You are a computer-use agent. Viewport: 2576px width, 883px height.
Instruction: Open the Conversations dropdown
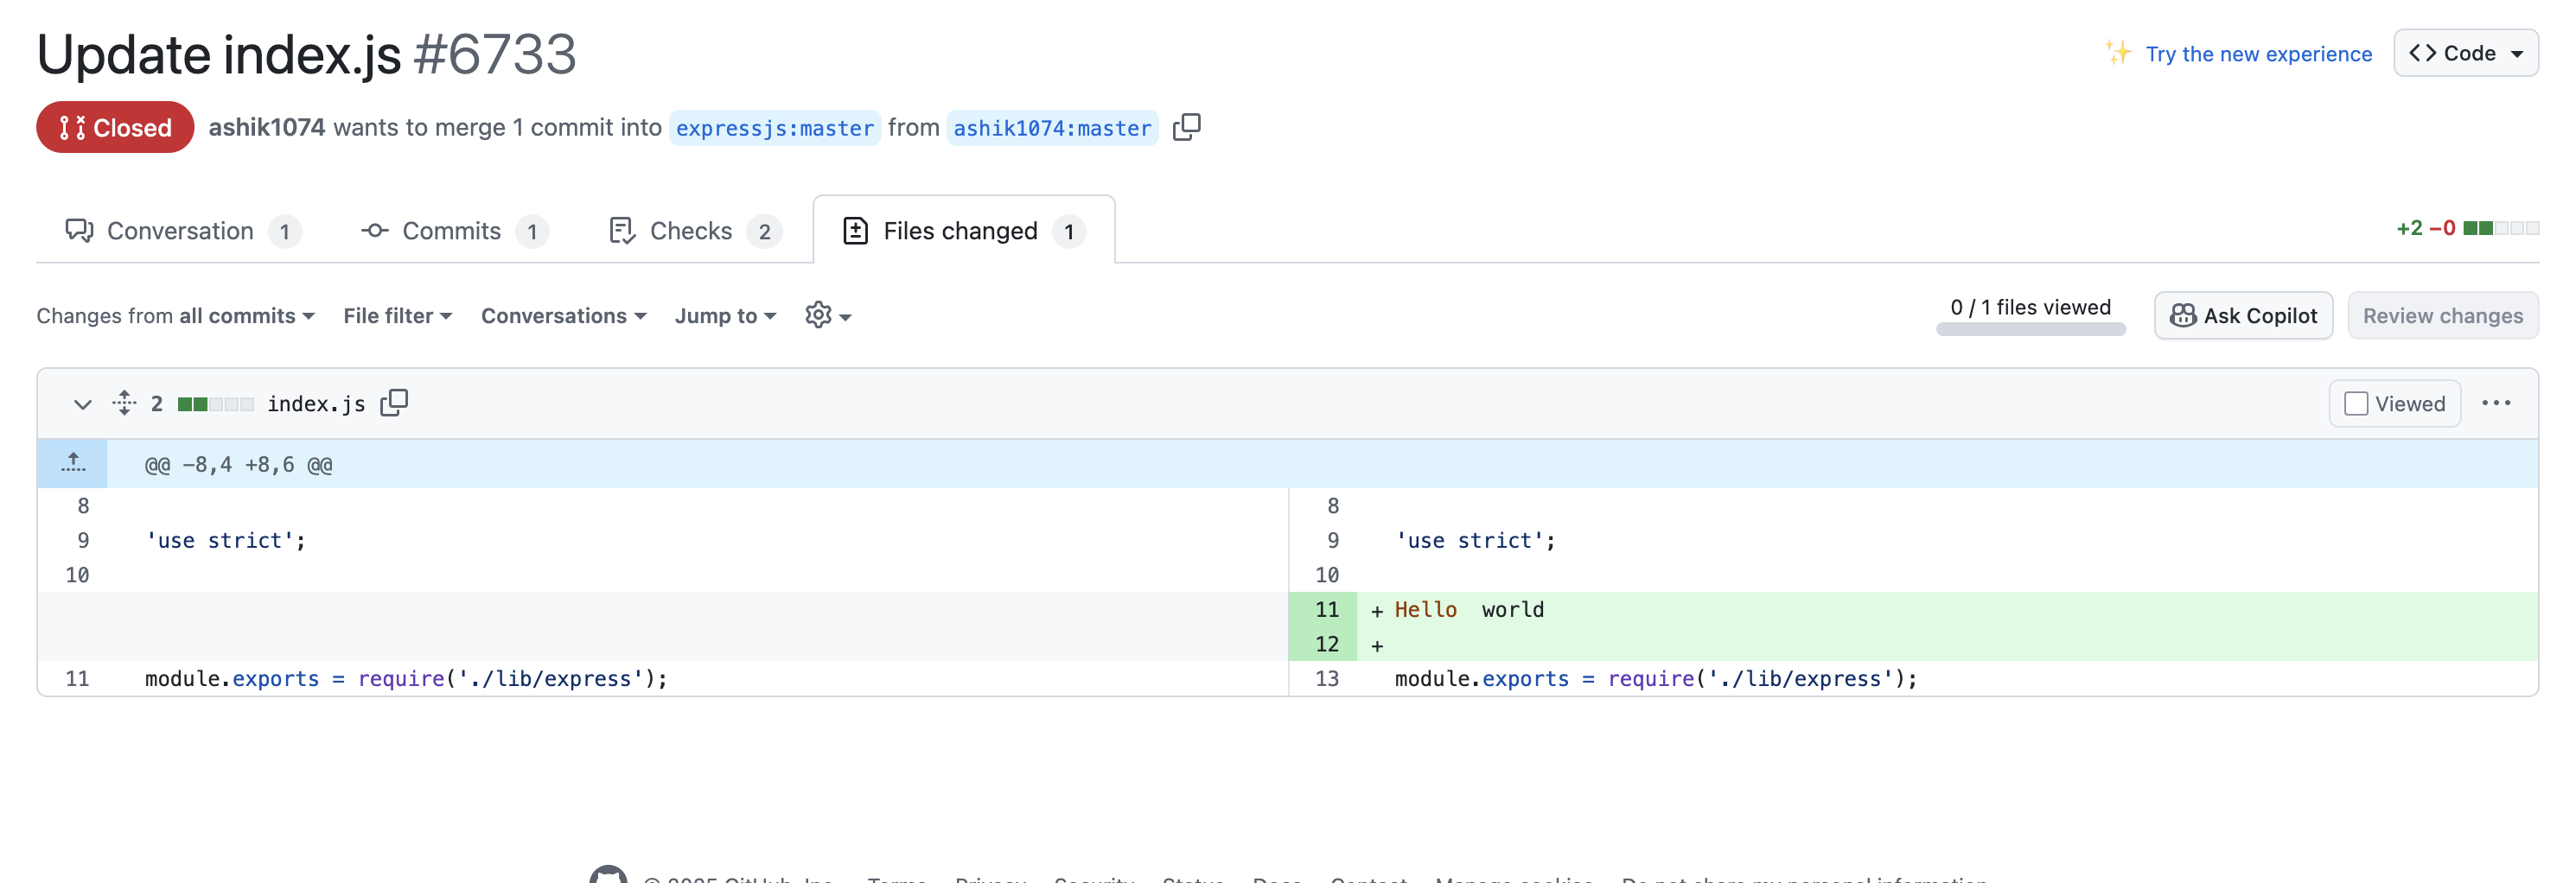(x=564, y=316)
